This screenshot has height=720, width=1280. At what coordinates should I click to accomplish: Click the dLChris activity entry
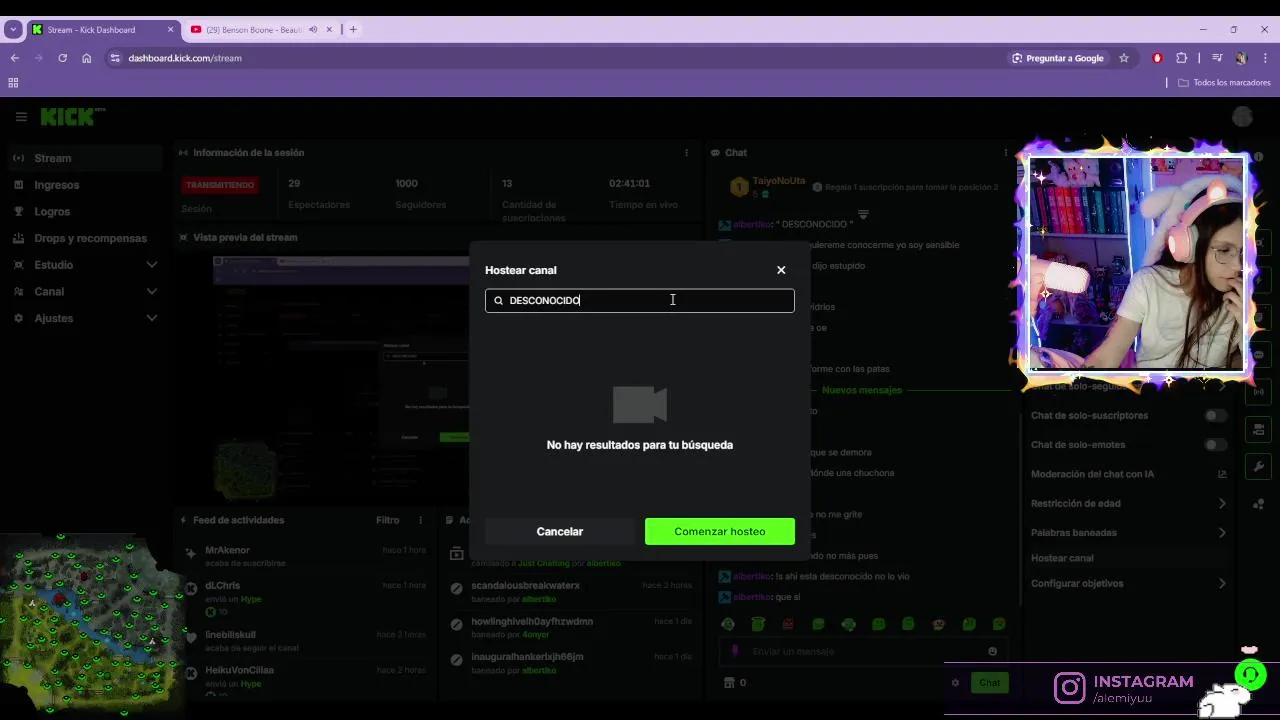coord(304,597)
